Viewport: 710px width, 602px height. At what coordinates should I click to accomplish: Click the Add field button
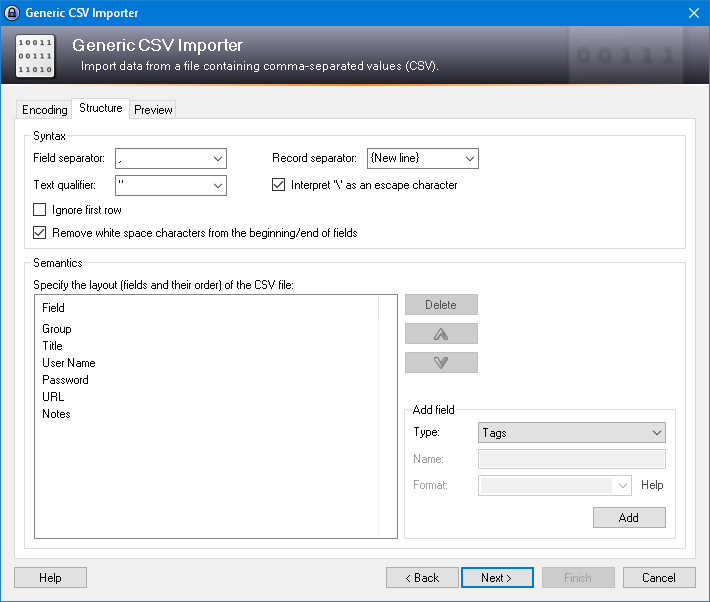628,518
